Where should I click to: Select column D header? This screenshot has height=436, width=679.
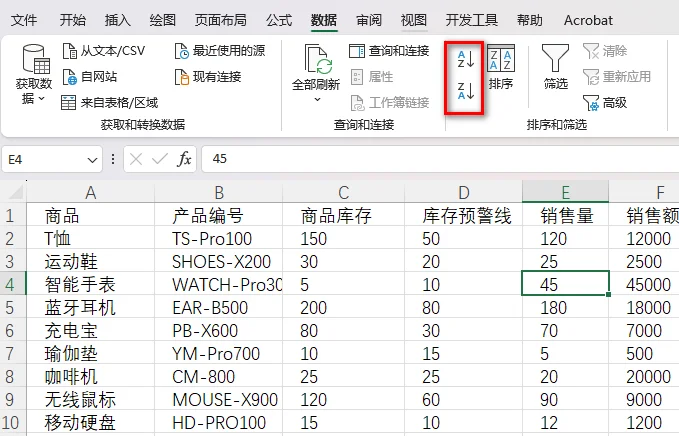point(463,192)
